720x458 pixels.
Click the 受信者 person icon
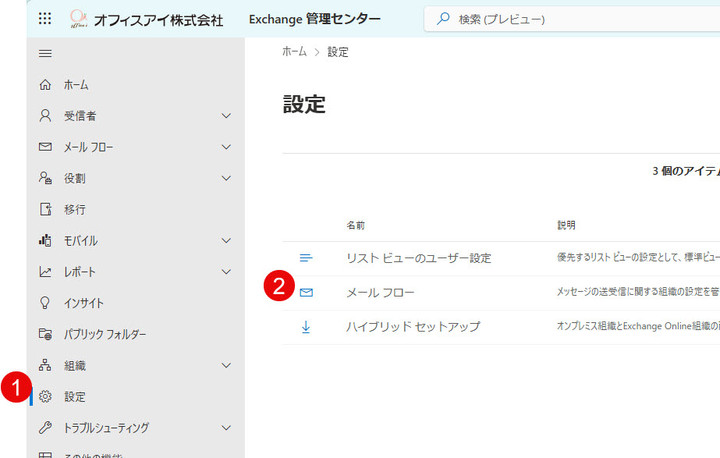click(45, 116)
